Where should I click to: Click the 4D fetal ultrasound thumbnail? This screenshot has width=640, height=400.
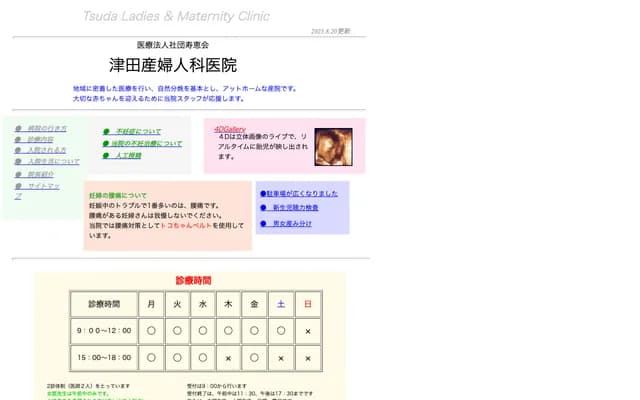pos(333,147)
